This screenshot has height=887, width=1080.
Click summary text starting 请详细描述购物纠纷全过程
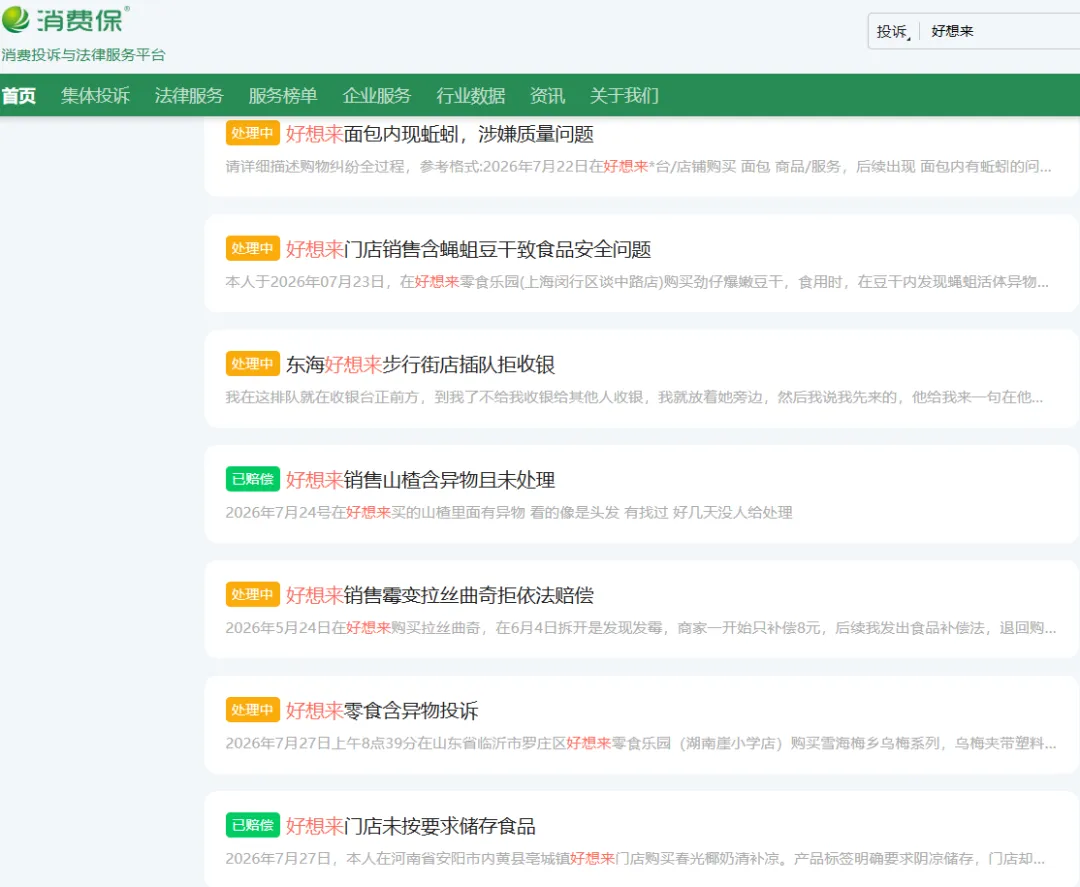(x=638, y=167)
